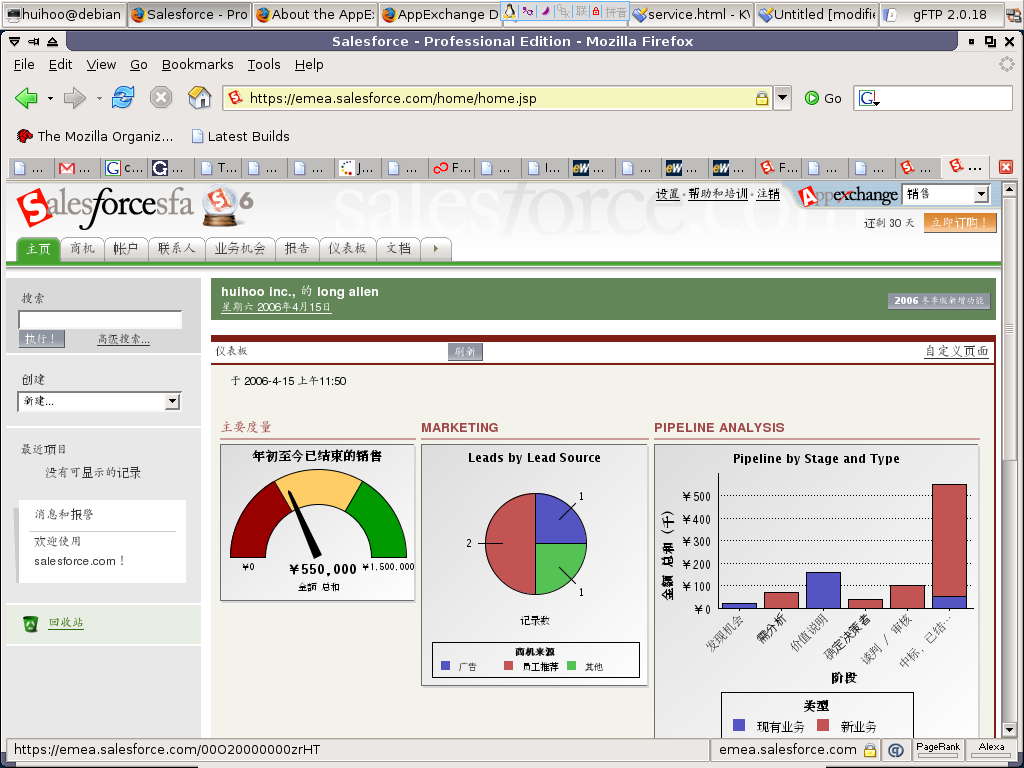
Task: Click the Alexa indicator in status bar
Action: pos(991,749)
